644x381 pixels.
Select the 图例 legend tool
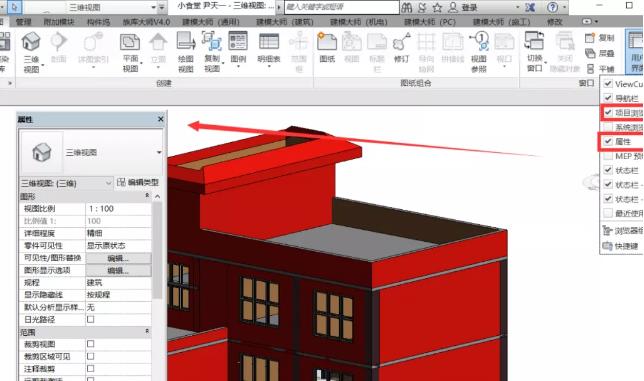tap(238, 41)
